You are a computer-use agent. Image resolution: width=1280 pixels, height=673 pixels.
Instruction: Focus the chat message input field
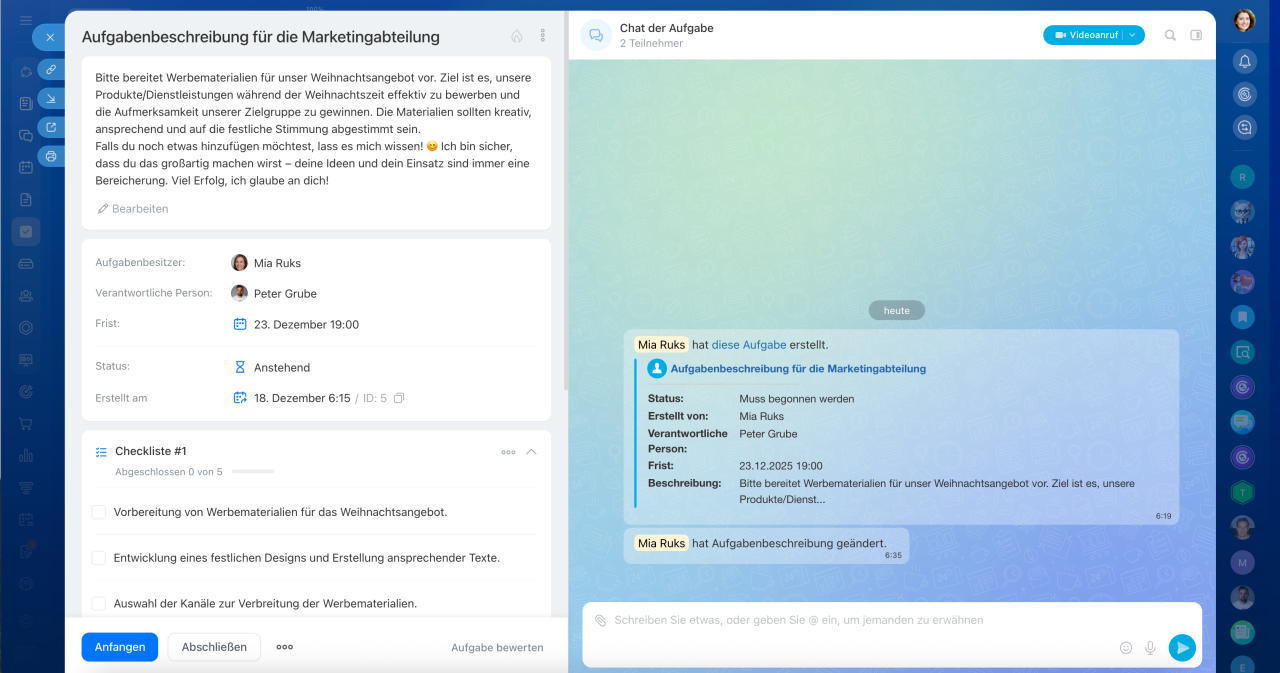coord(890,620)
